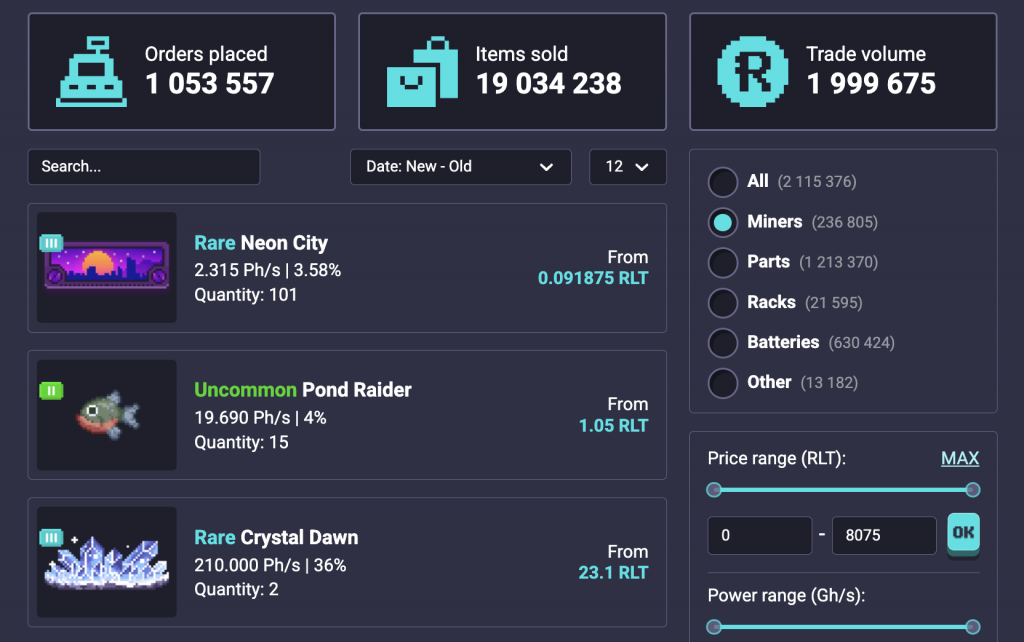
Task: Click the 19.690 Ph/s | 4% stat
Action: point(260,418)
